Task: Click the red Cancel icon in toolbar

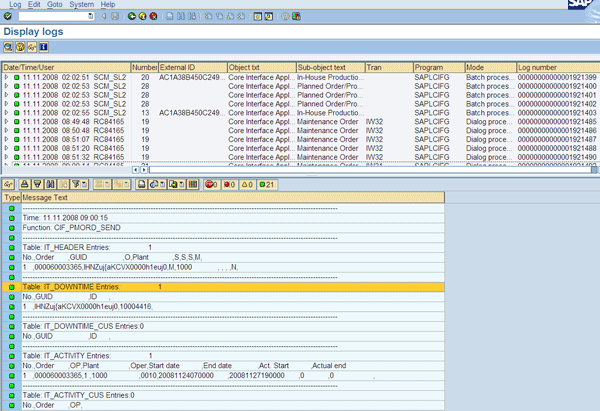Action: pyautogui.click(x=155, y=18)
